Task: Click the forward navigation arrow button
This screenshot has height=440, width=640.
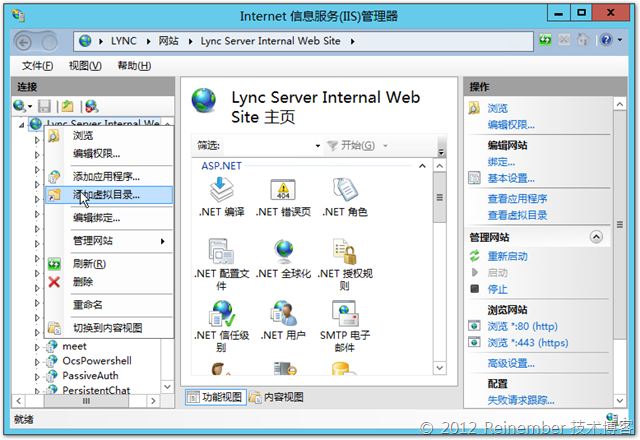Action: pyautogui.click(x=49, y=42)
